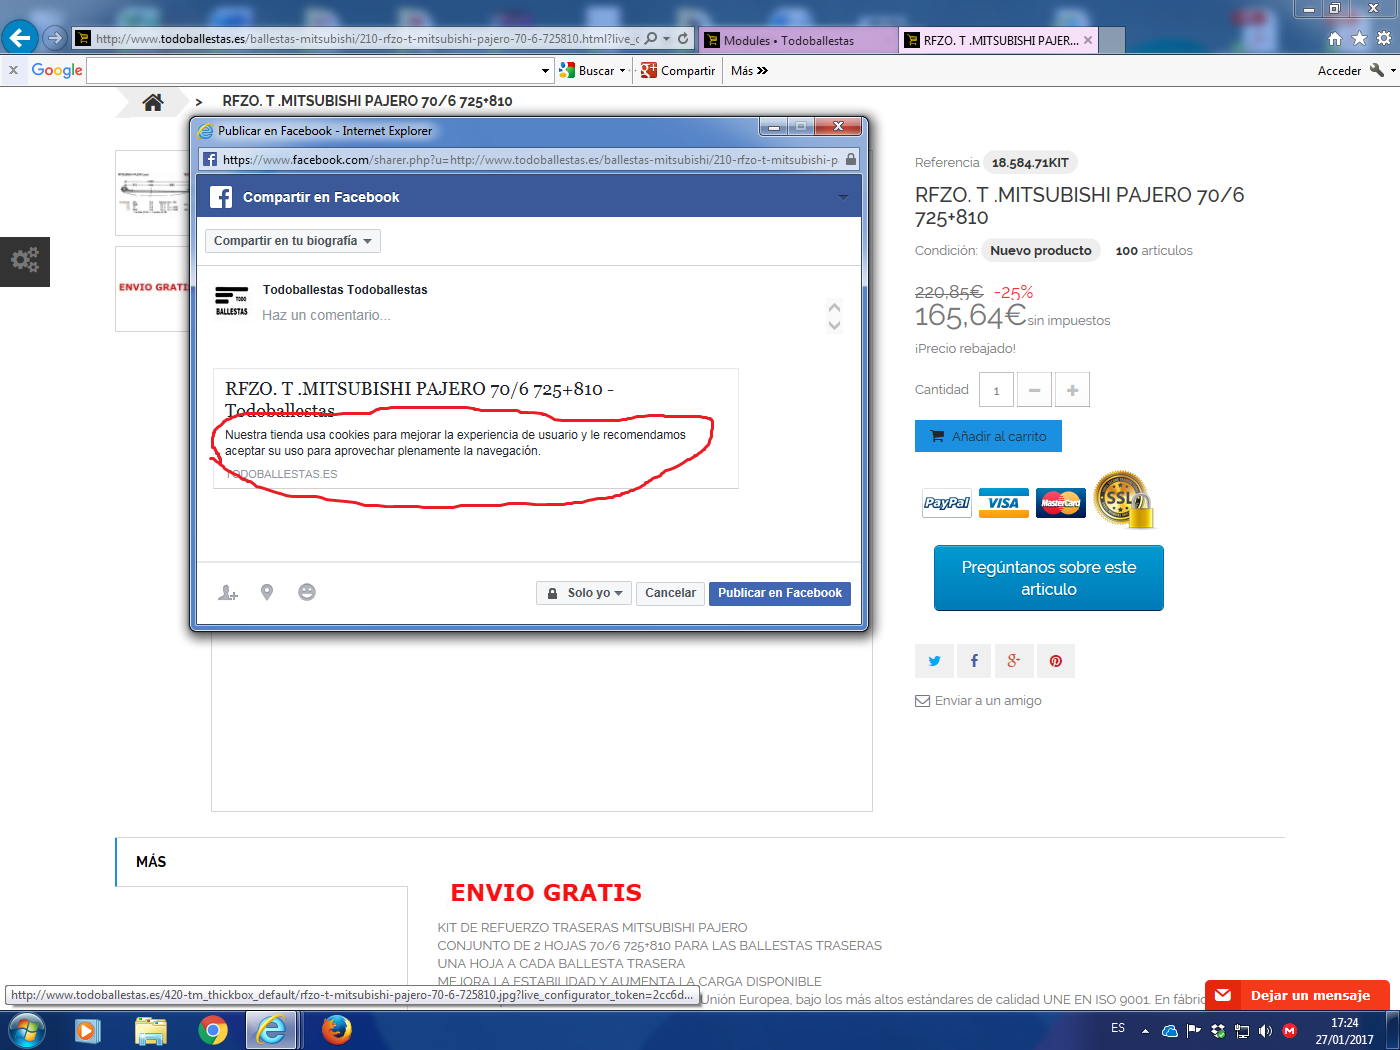Screen dimensions: 1400x1050
Task: Click the tag friends icon in the Facebook dialog
Action: pyautogui.click(x=228, y=592)
